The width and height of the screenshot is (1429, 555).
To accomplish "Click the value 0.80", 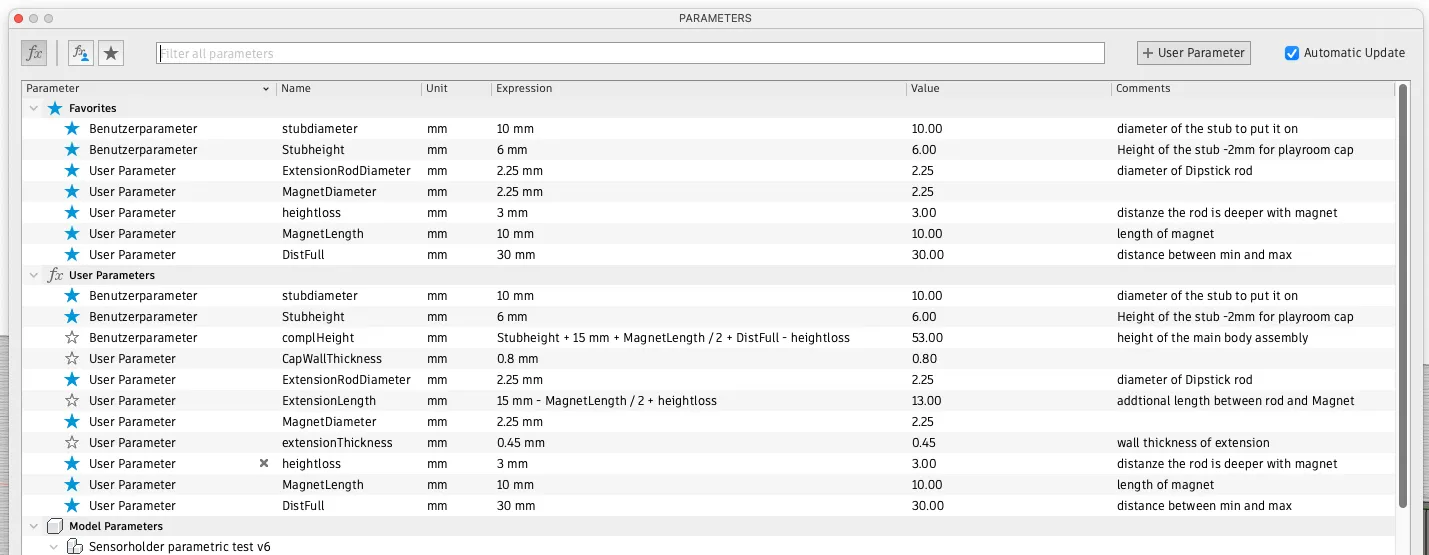I will pyautogui.click(x=924, y=359).
